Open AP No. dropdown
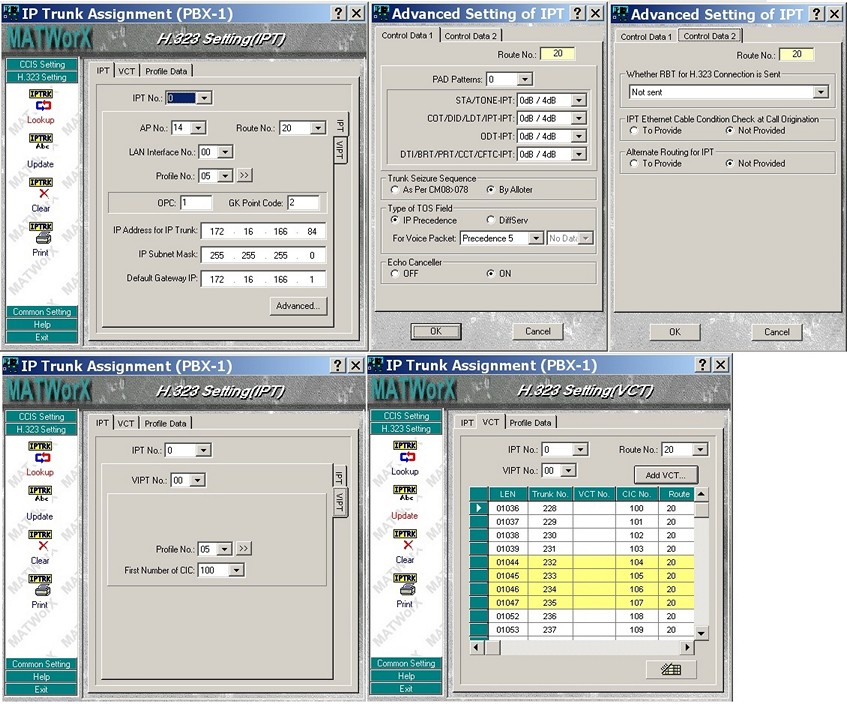The image size is (847, 704). pyautogui.click(x=198, y=128)
